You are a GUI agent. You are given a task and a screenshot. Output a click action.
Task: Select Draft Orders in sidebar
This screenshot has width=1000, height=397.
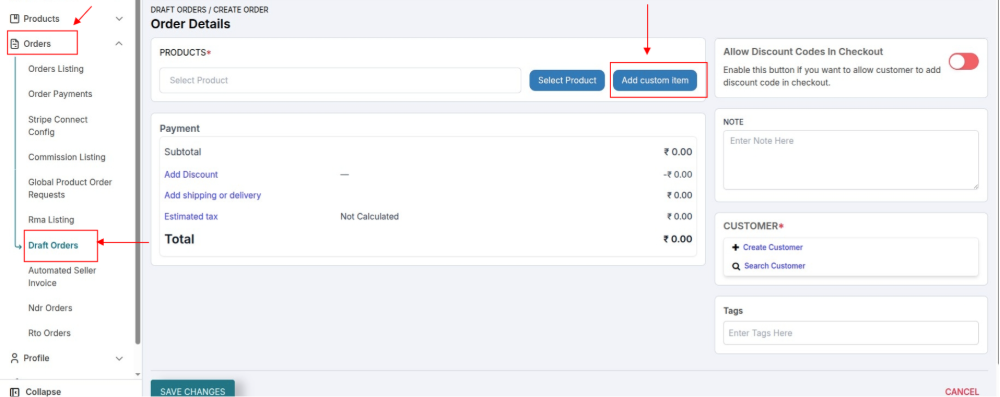tap(53, 245)
